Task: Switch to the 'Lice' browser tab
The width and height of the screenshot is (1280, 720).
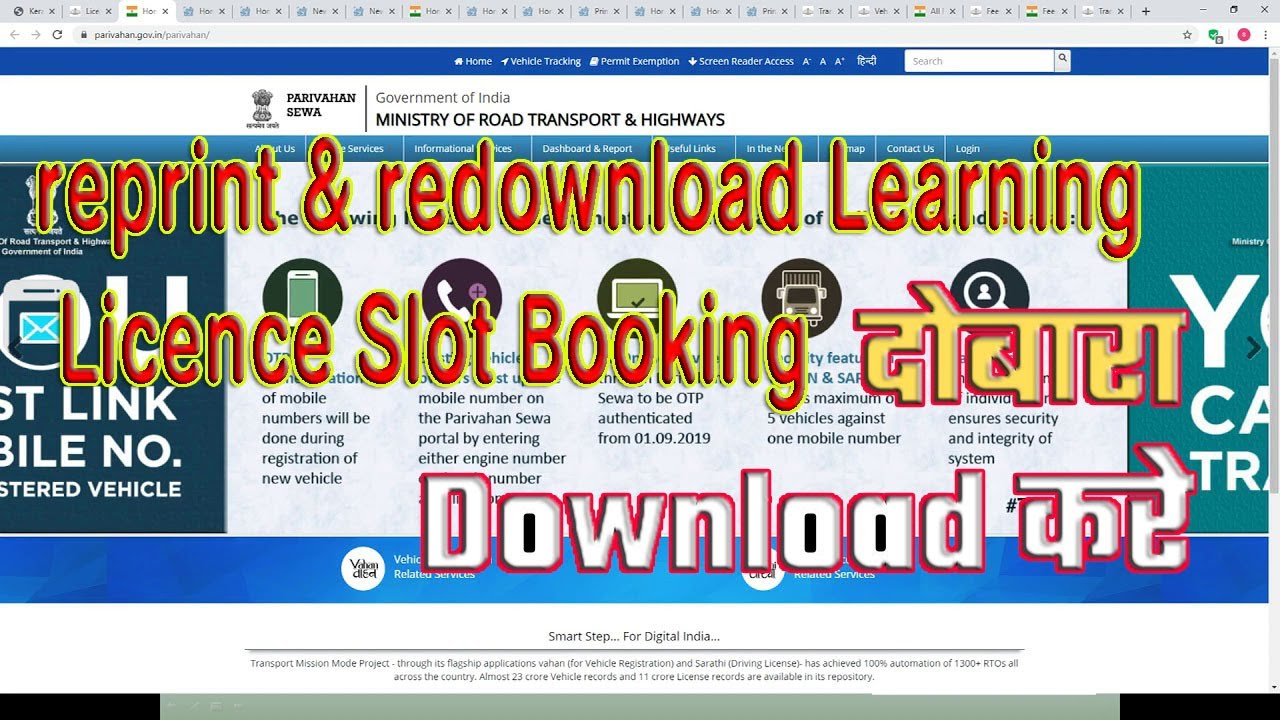Action: point(90,11)
